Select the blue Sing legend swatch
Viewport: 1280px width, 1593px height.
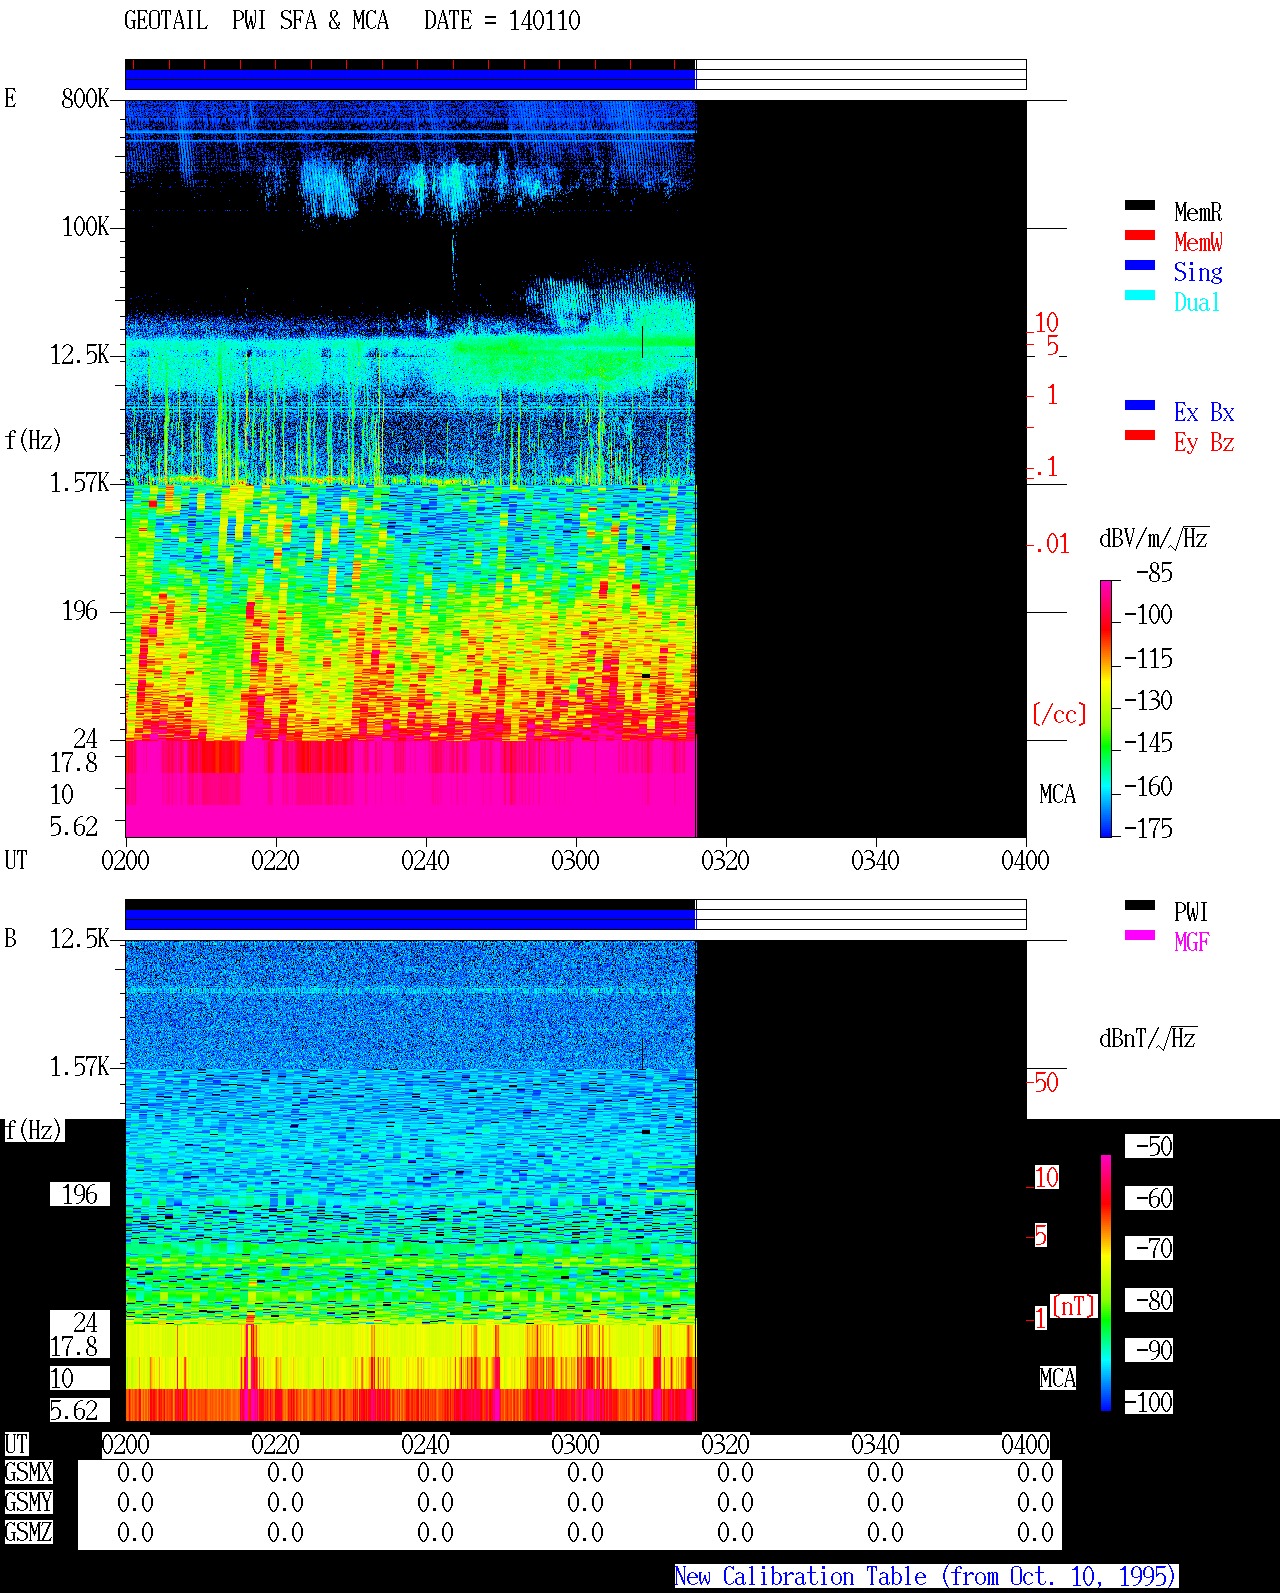tap(1140, 265)
